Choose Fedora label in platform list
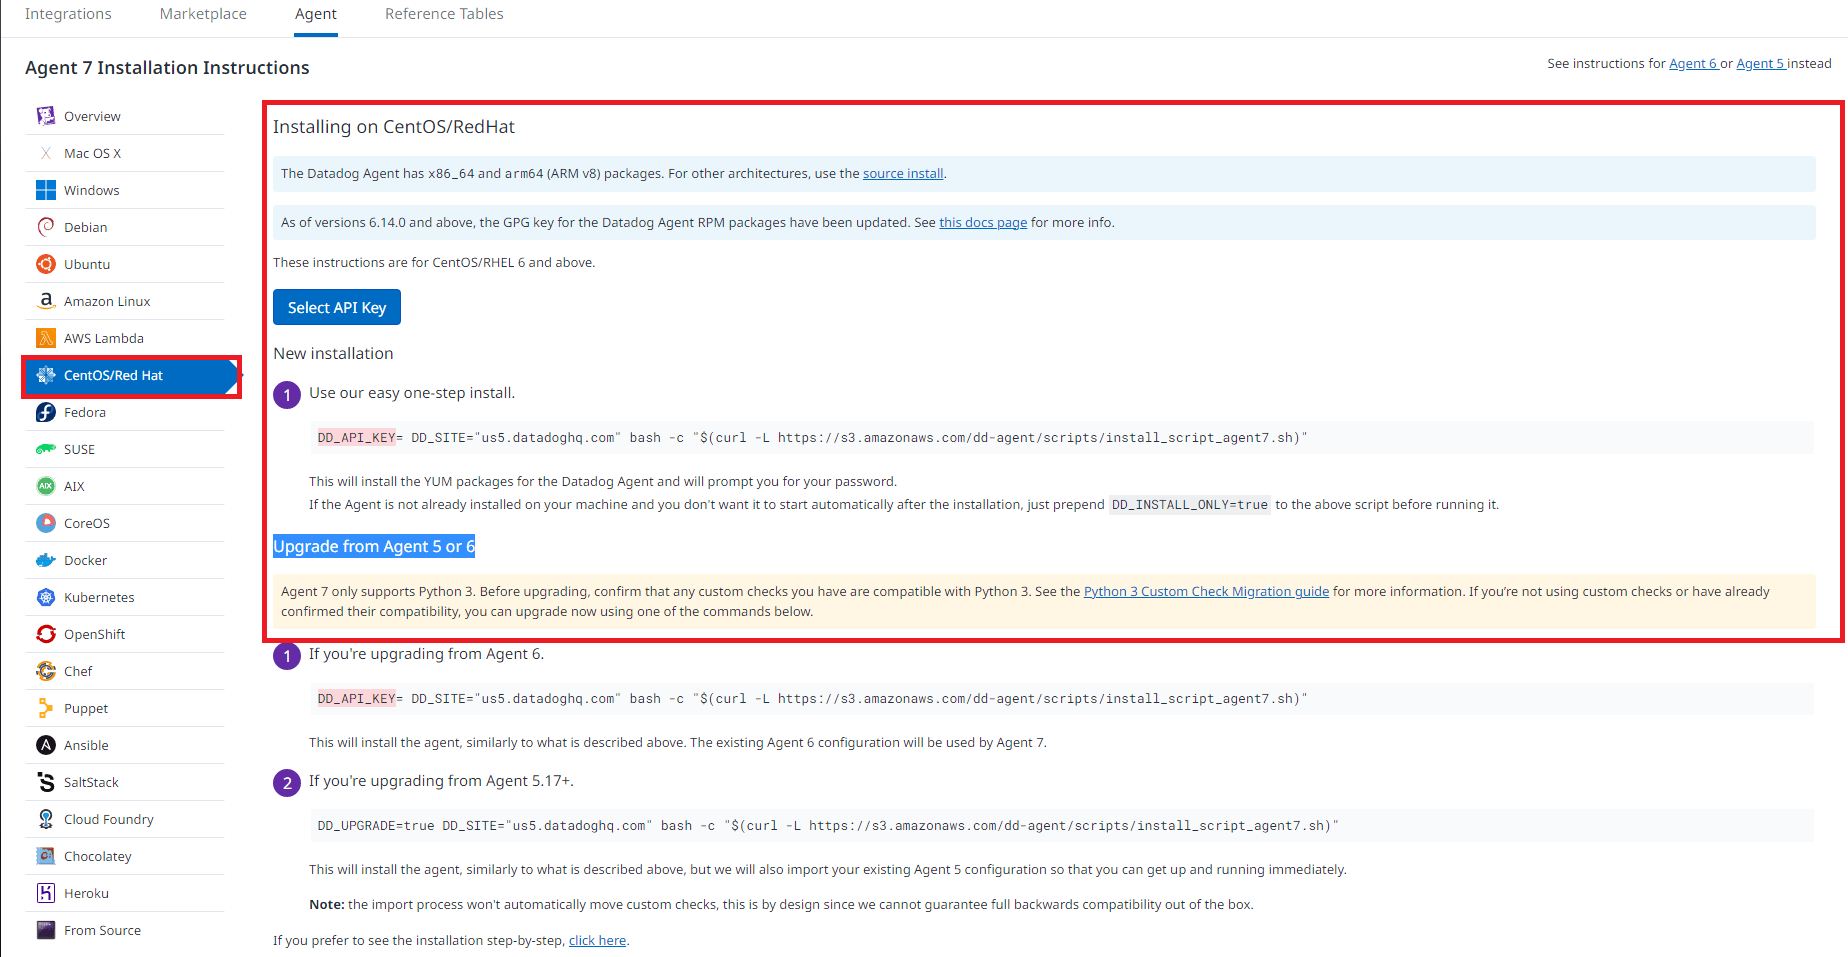The image size is (1848, 957). [x=85, y=412]
